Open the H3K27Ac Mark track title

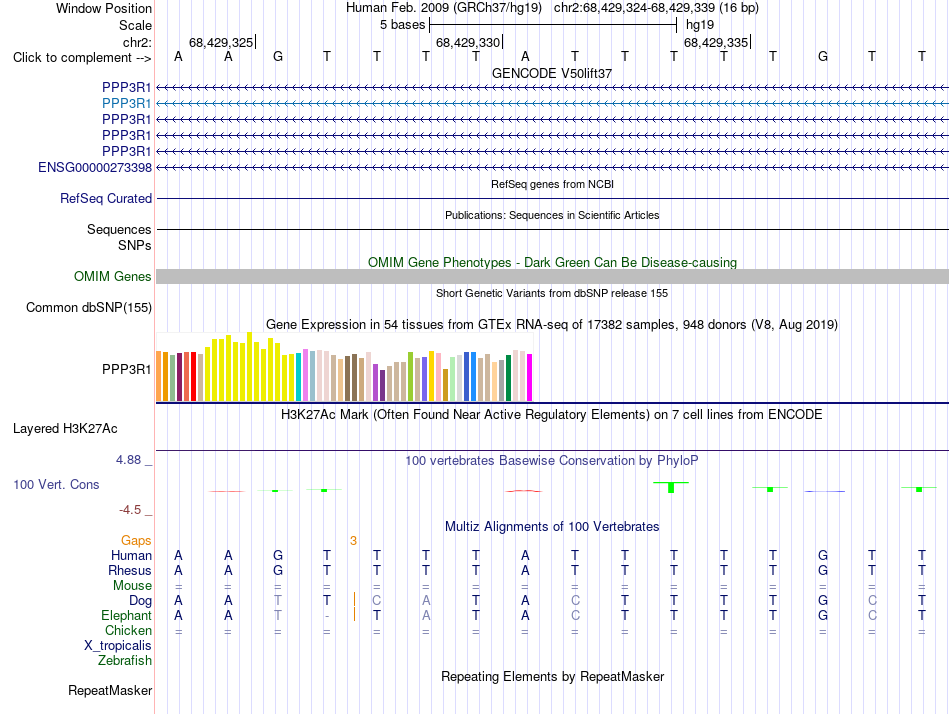[552, 415]
